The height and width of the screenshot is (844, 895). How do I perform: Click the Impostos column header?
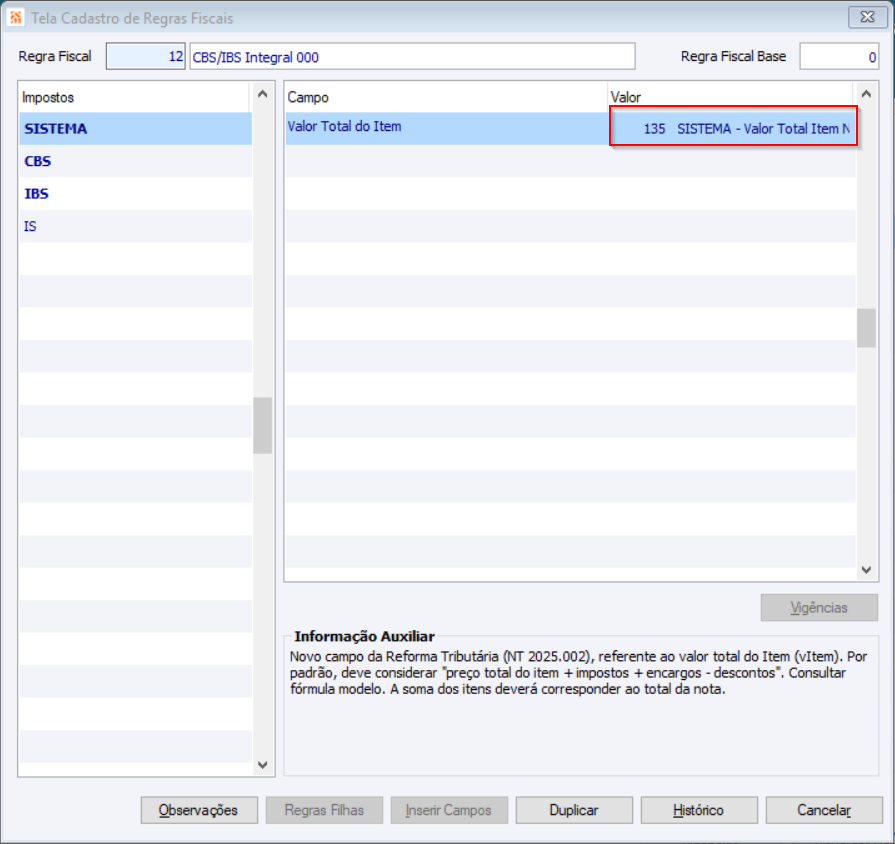[135, 97]
